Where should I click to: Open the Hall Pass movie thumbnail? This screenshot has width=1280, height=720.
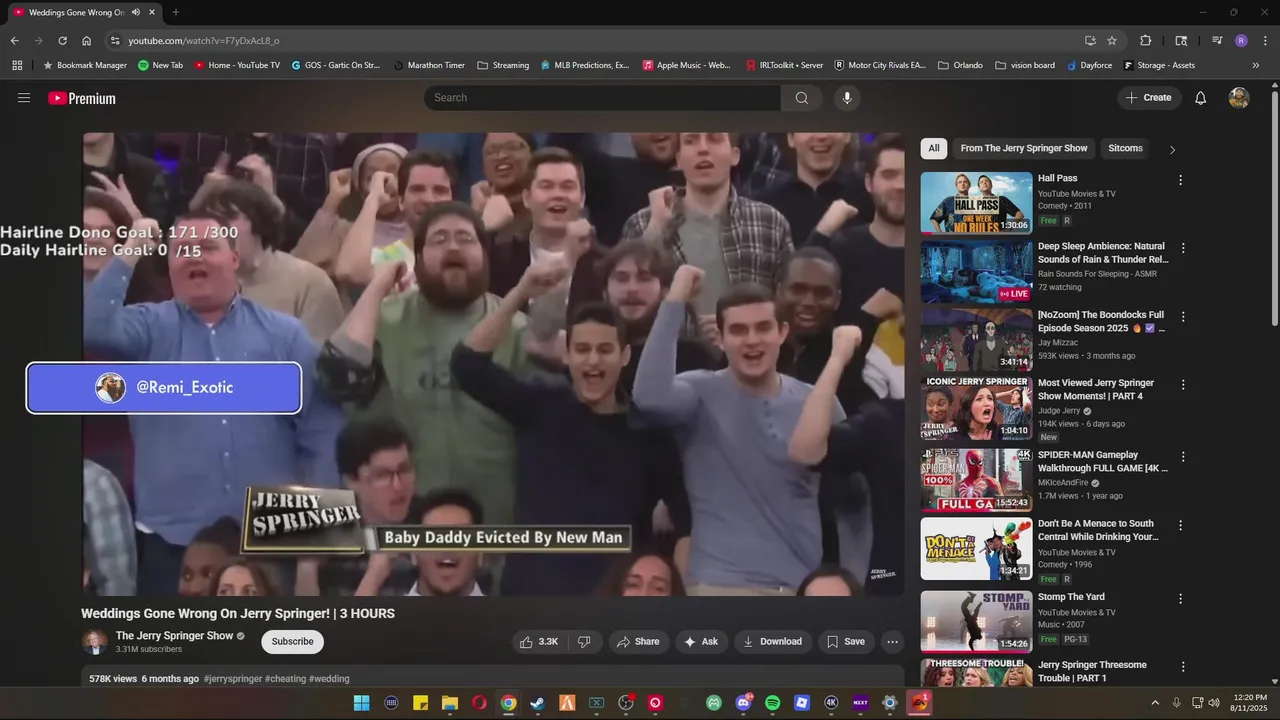point(976,203)
